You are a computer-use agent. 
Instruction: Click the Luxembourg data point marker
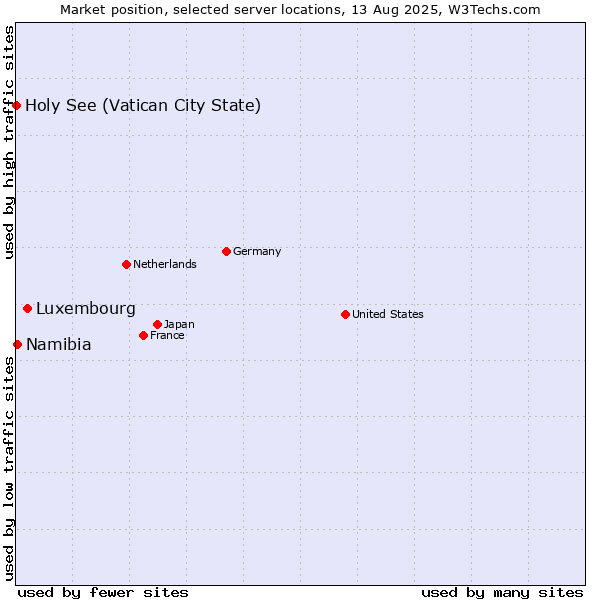(x=28, y=308)
